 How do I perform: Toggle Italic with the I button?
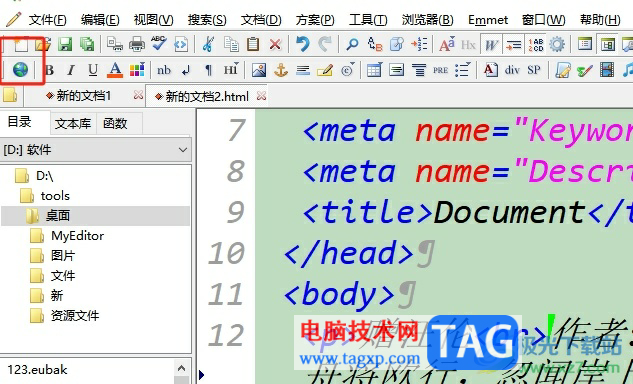click(71, 70)
